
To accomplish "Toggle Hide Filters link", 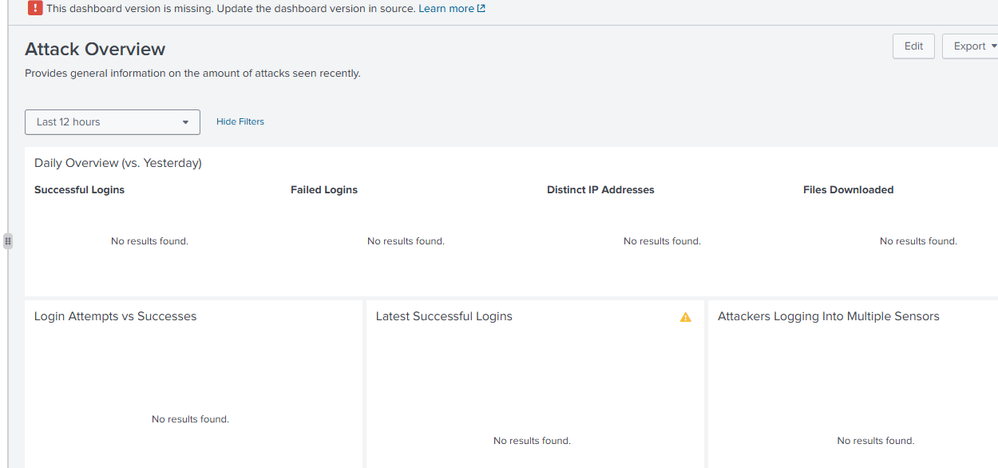I will point(240,122).
